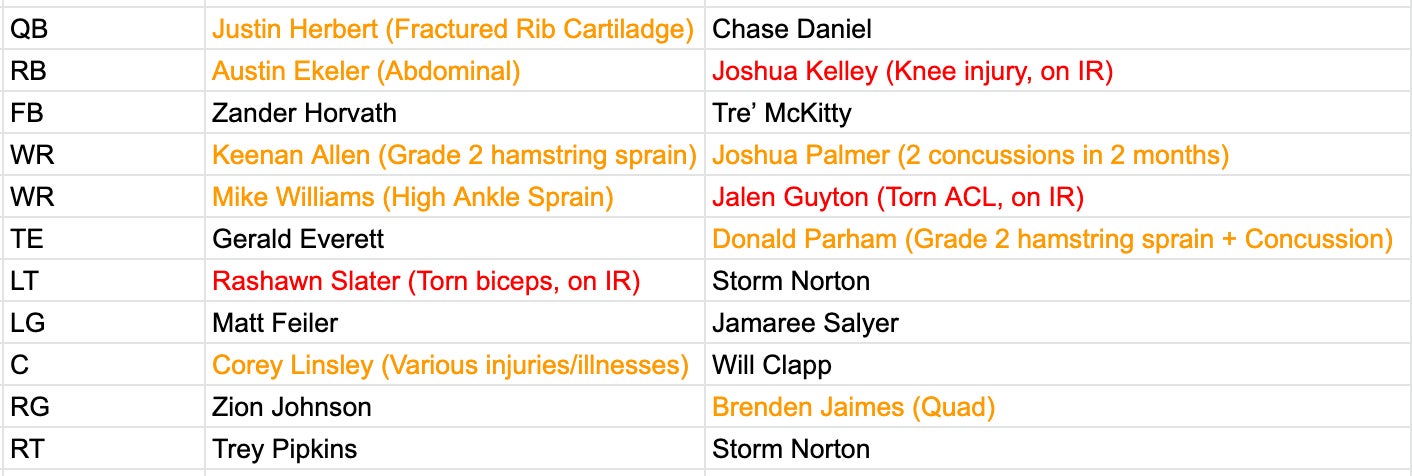Select the Jamaree Salyer cell
Screen dimensions: 1412x476
(x=805, y=323)
